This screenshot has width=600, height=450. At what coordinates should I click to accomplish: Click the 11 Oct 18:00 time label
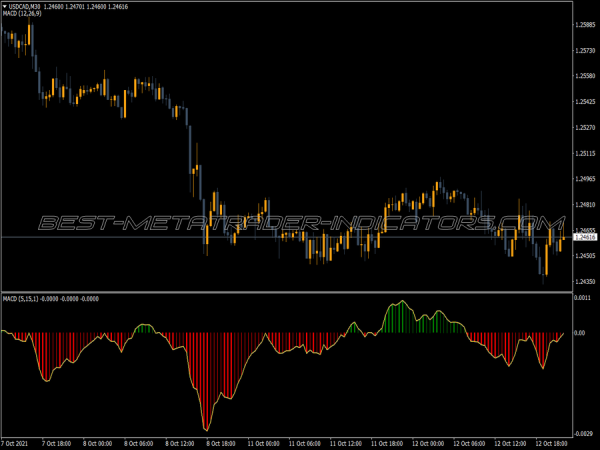pyautogui.click(x=387, y=443)
